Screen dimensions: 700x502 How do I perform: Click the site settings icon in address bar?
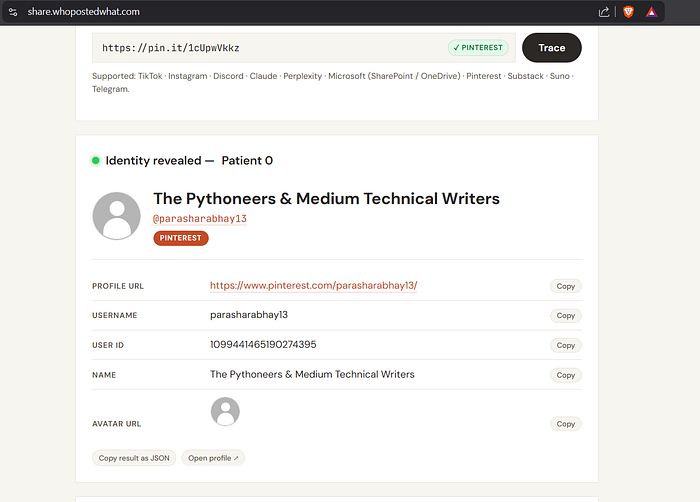(13, 12)
